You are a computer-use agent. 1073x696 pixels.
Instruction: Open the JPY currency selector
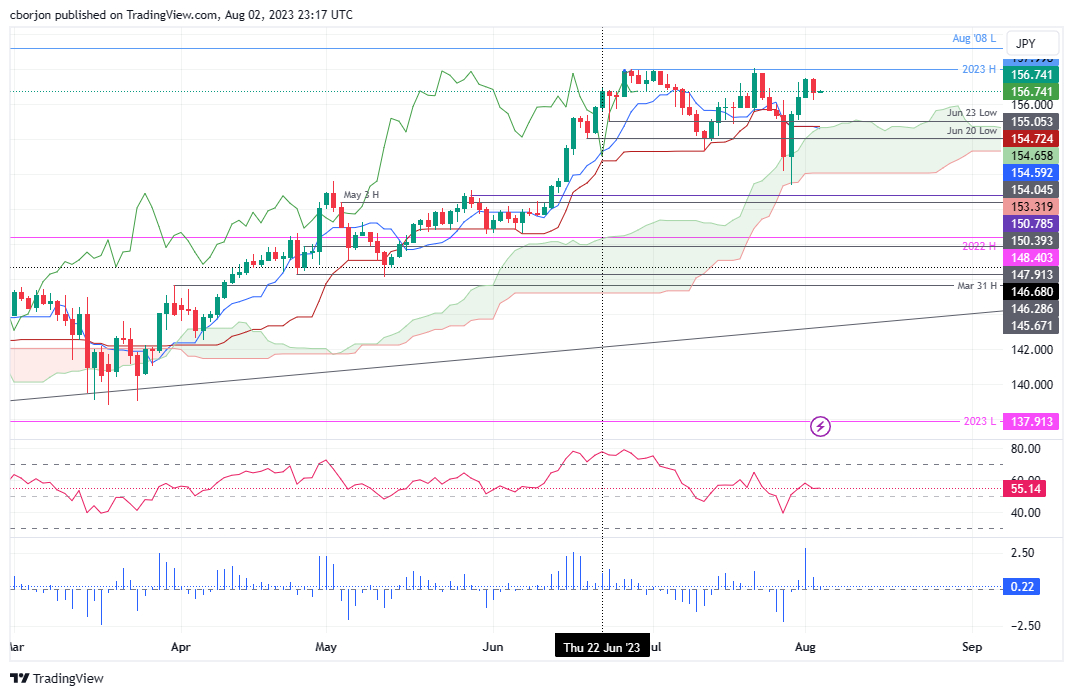(1025, 44)
